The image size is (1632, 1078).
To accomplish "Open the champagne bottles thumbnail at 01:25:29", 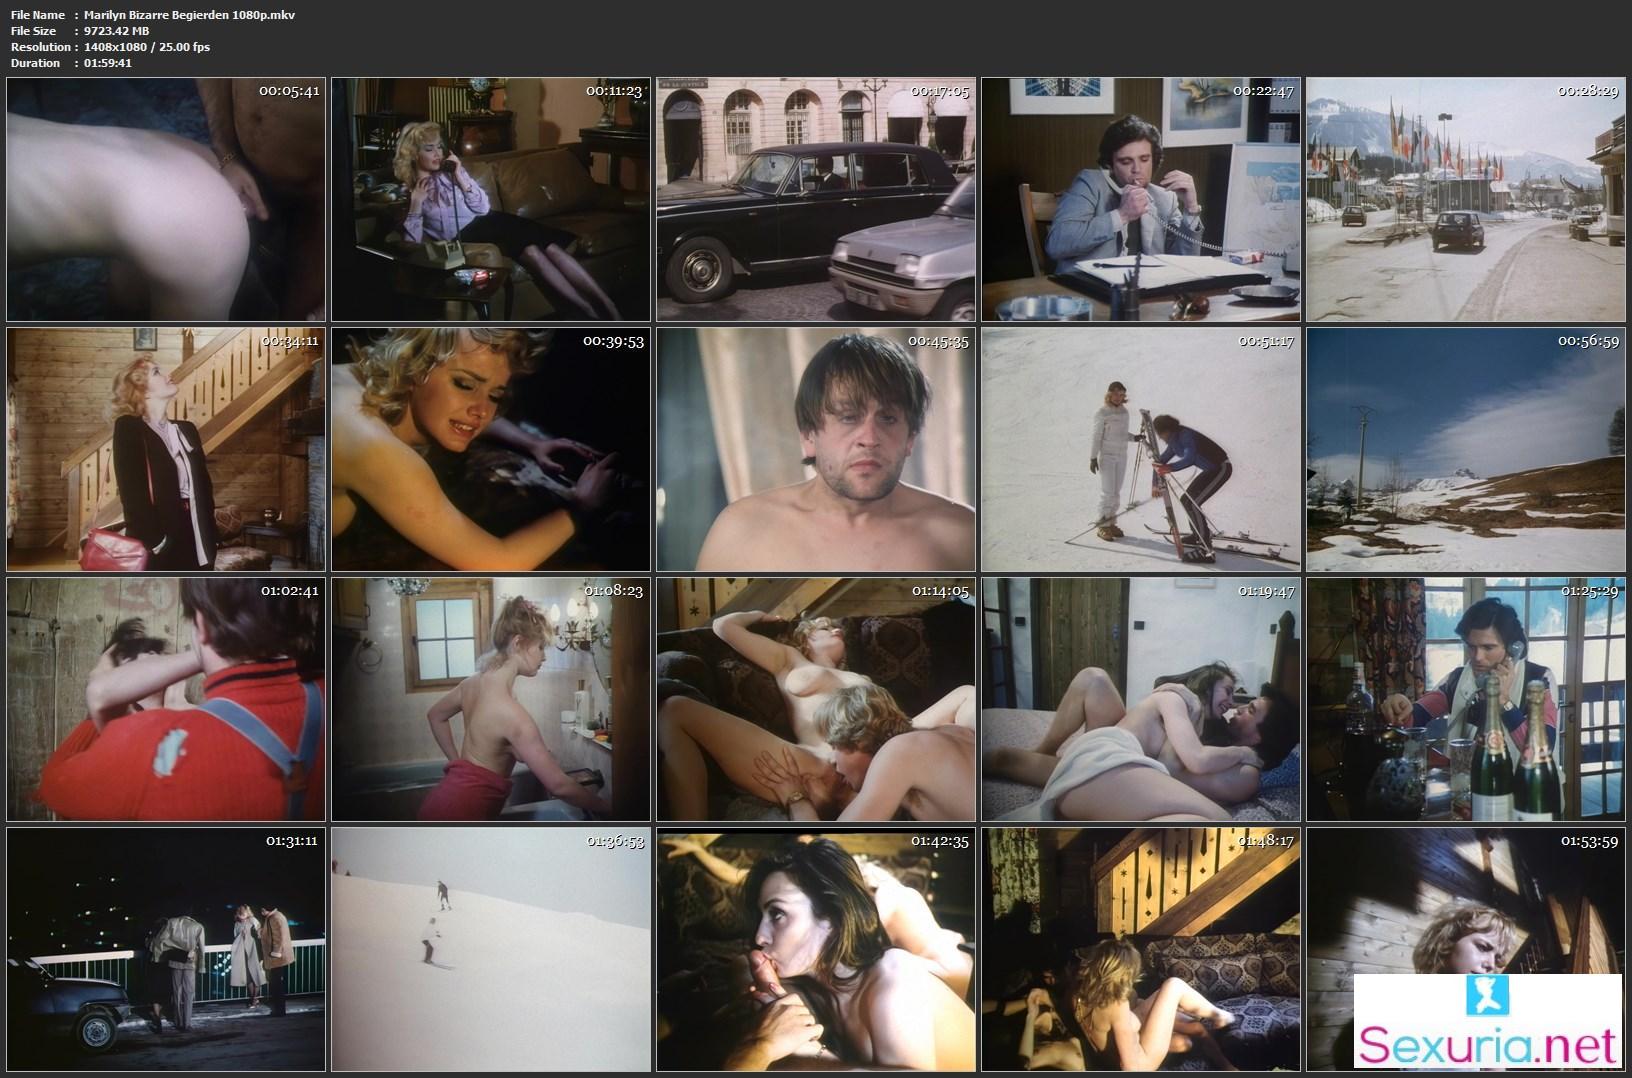I will [x=1465, y=699].
